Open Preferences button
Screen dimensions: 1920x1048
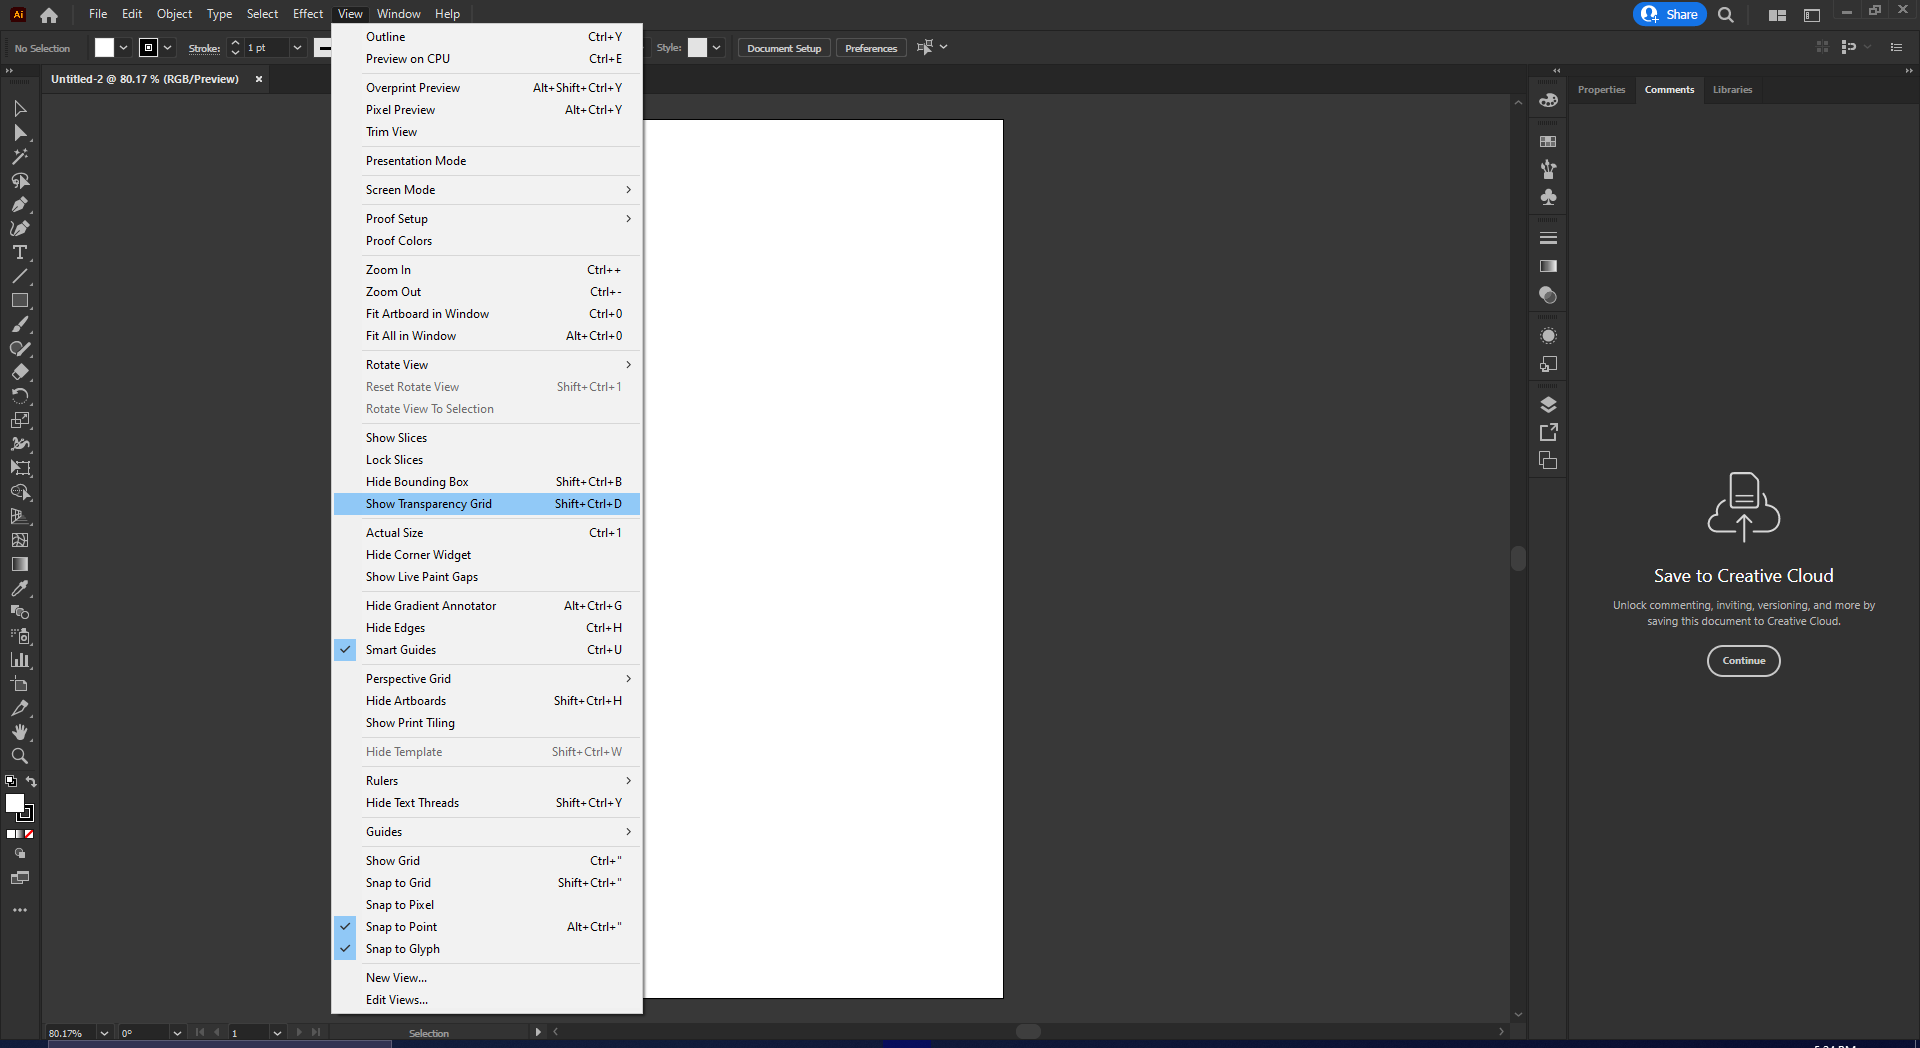(871, 48)
